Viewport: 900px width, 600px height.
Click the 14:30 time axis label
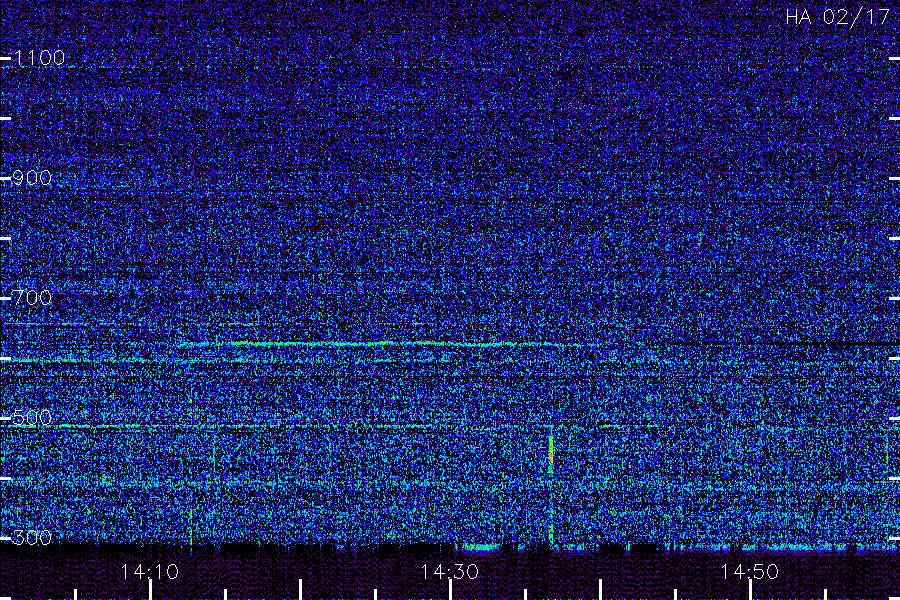[x=449, y=572]
